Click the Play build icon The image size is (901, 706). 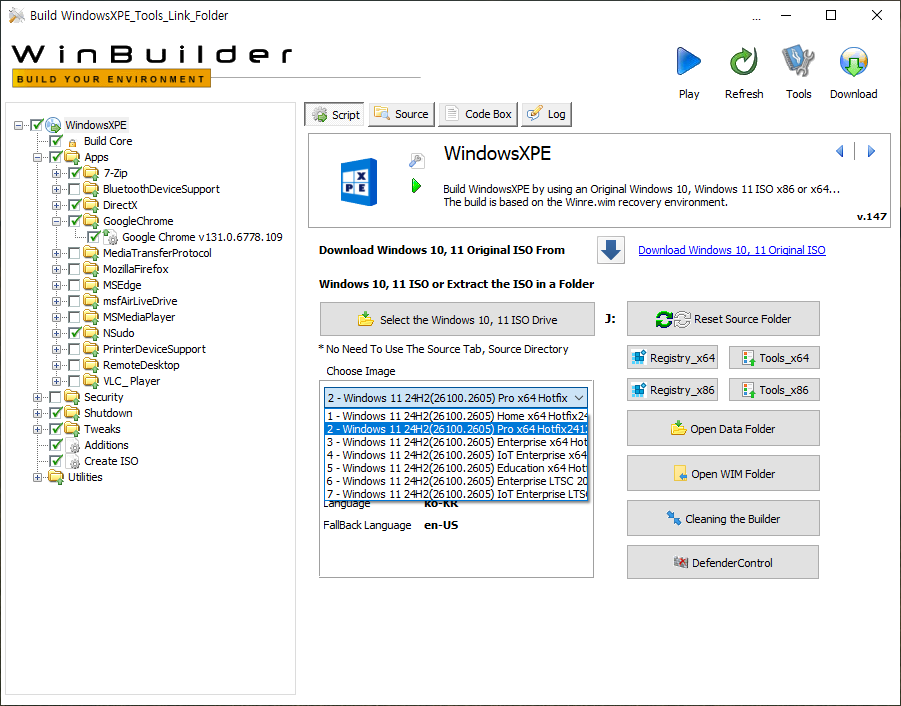pos(688,61)
